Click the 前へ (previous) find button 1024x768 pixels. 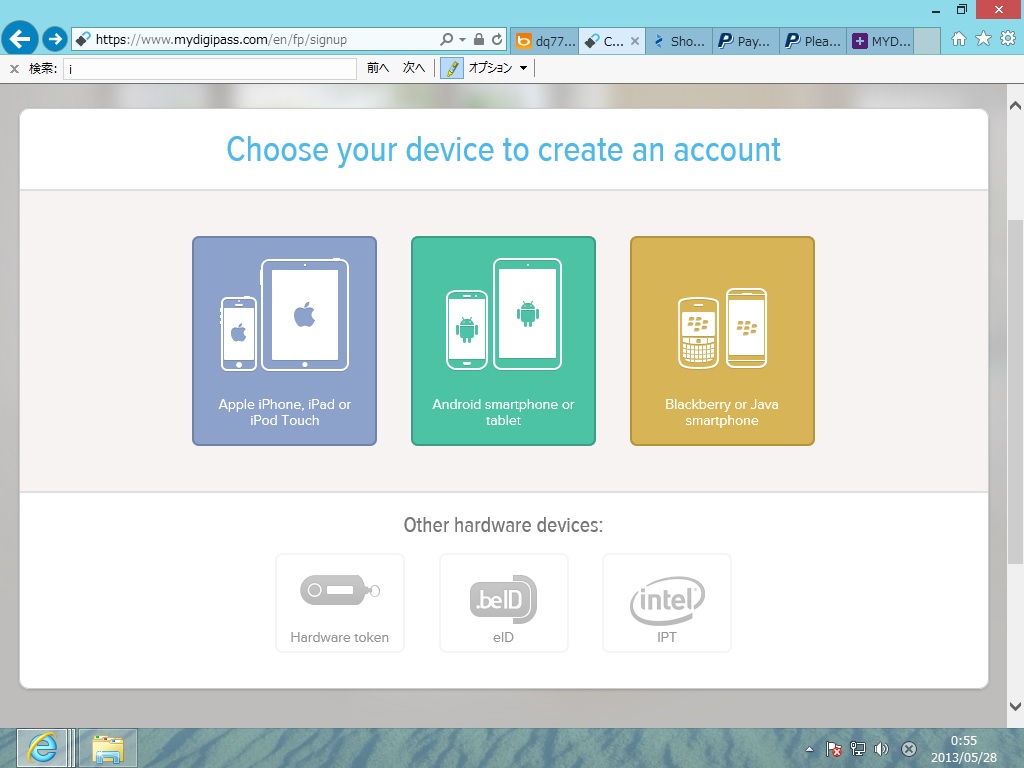click(x=377, y=68)
